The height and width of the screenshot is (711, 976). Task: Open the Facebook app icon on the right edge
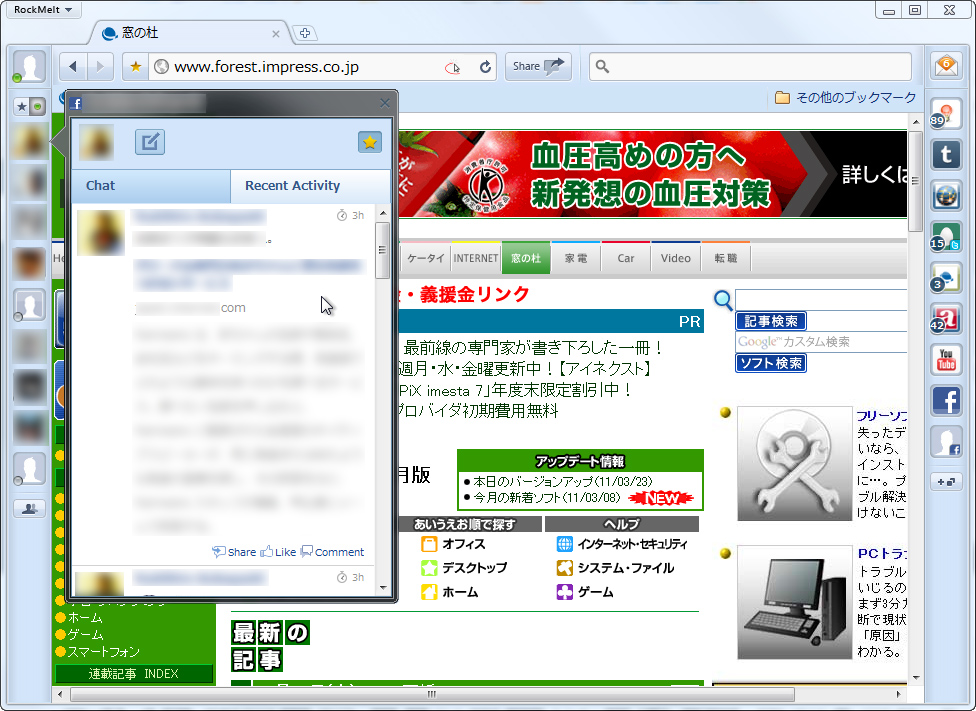[x=946, y=401]
